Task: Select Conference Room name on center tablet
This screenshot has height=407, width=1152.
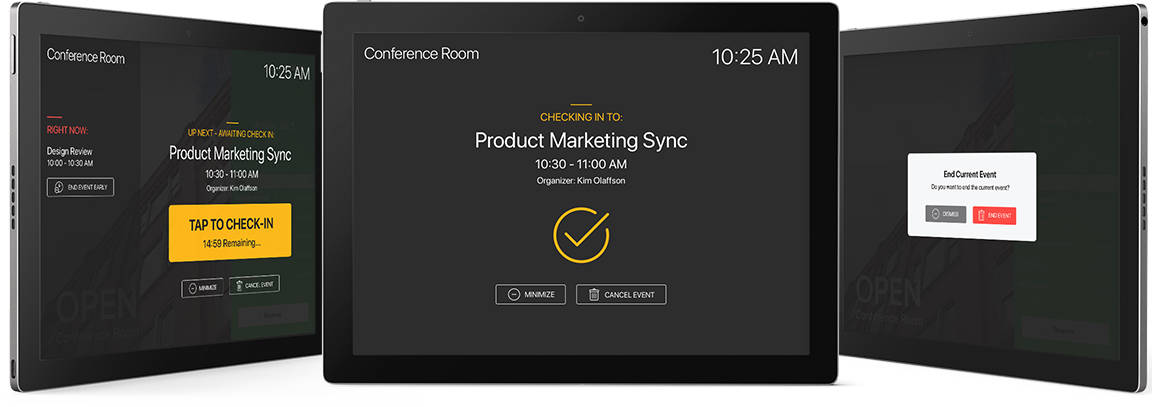Action: pos(421,53)
